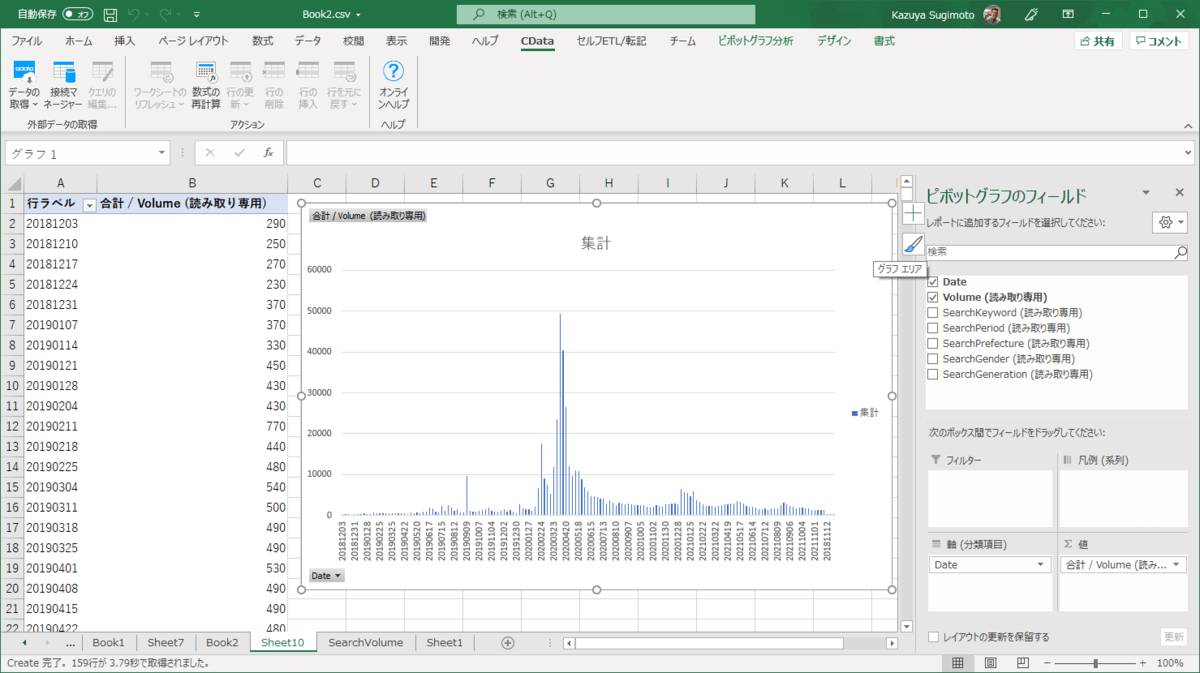Switch to the SearchVolume sheet tab

click(x=365, y=643)
